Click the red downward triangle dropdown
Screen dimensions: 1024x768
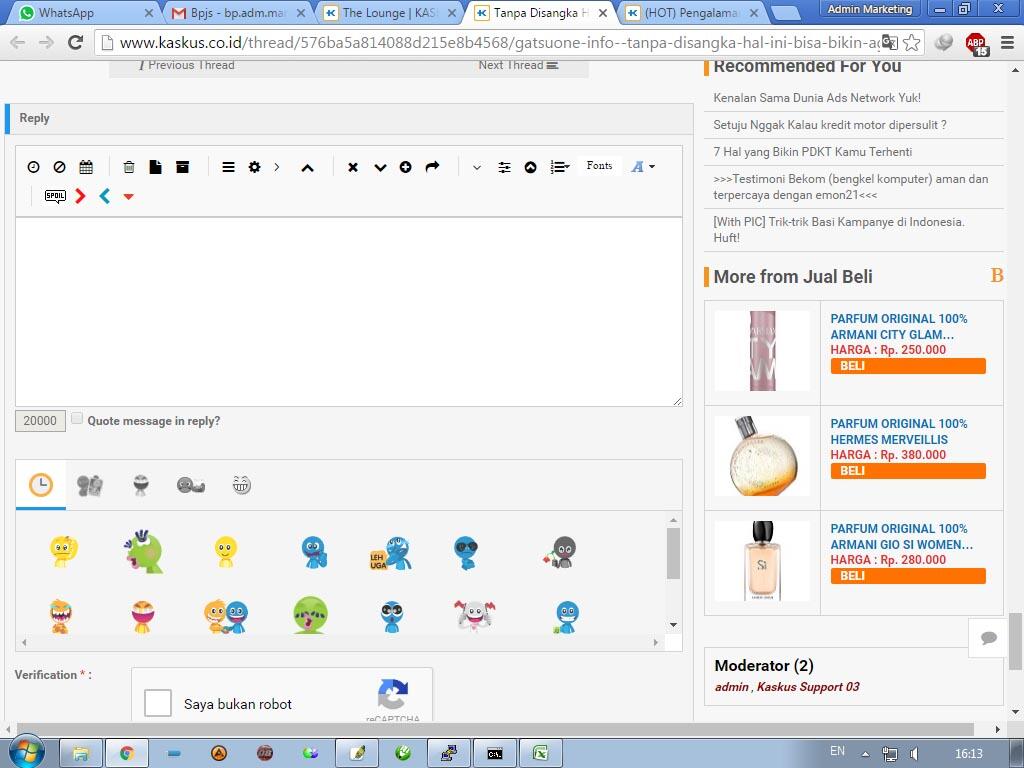pyautogui.click(x=129, y=197)
